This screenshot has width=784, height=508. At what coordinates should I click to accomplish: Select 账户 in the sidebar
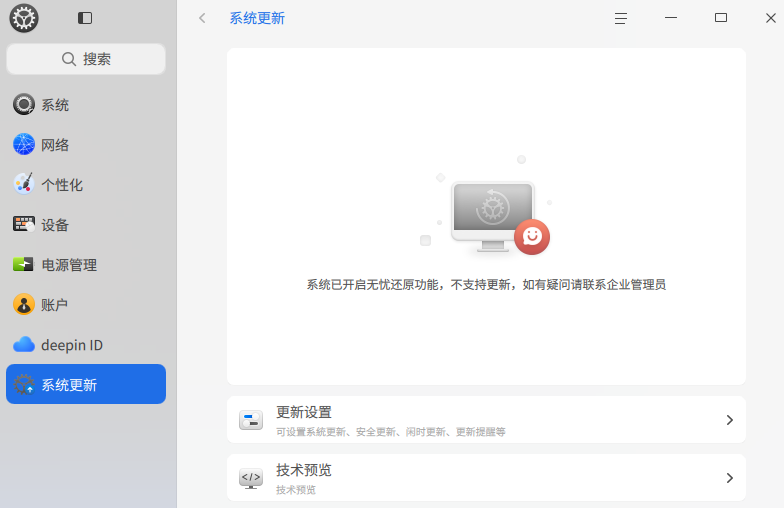tap(86, 304)
